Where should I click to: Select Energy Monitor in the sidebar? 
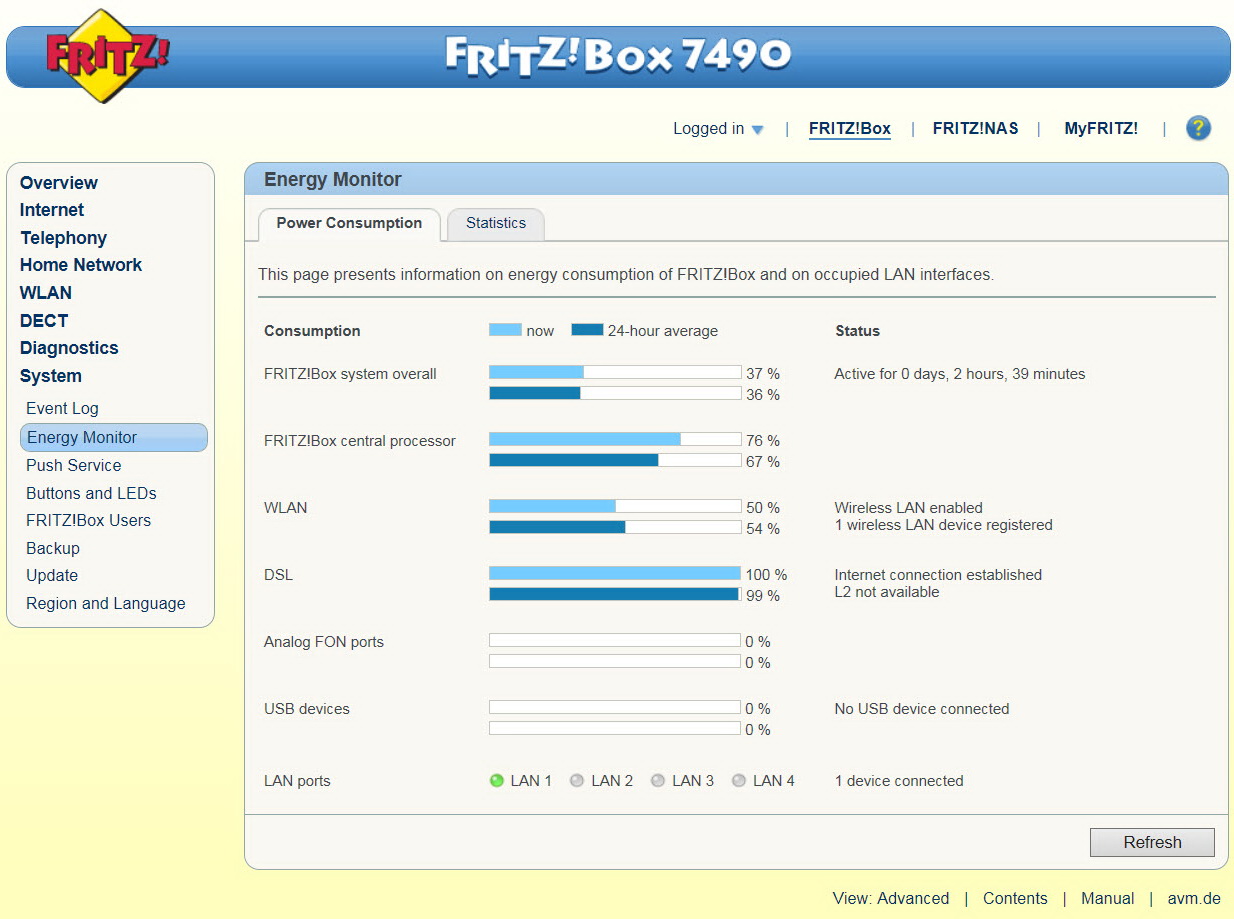point(114,437)
